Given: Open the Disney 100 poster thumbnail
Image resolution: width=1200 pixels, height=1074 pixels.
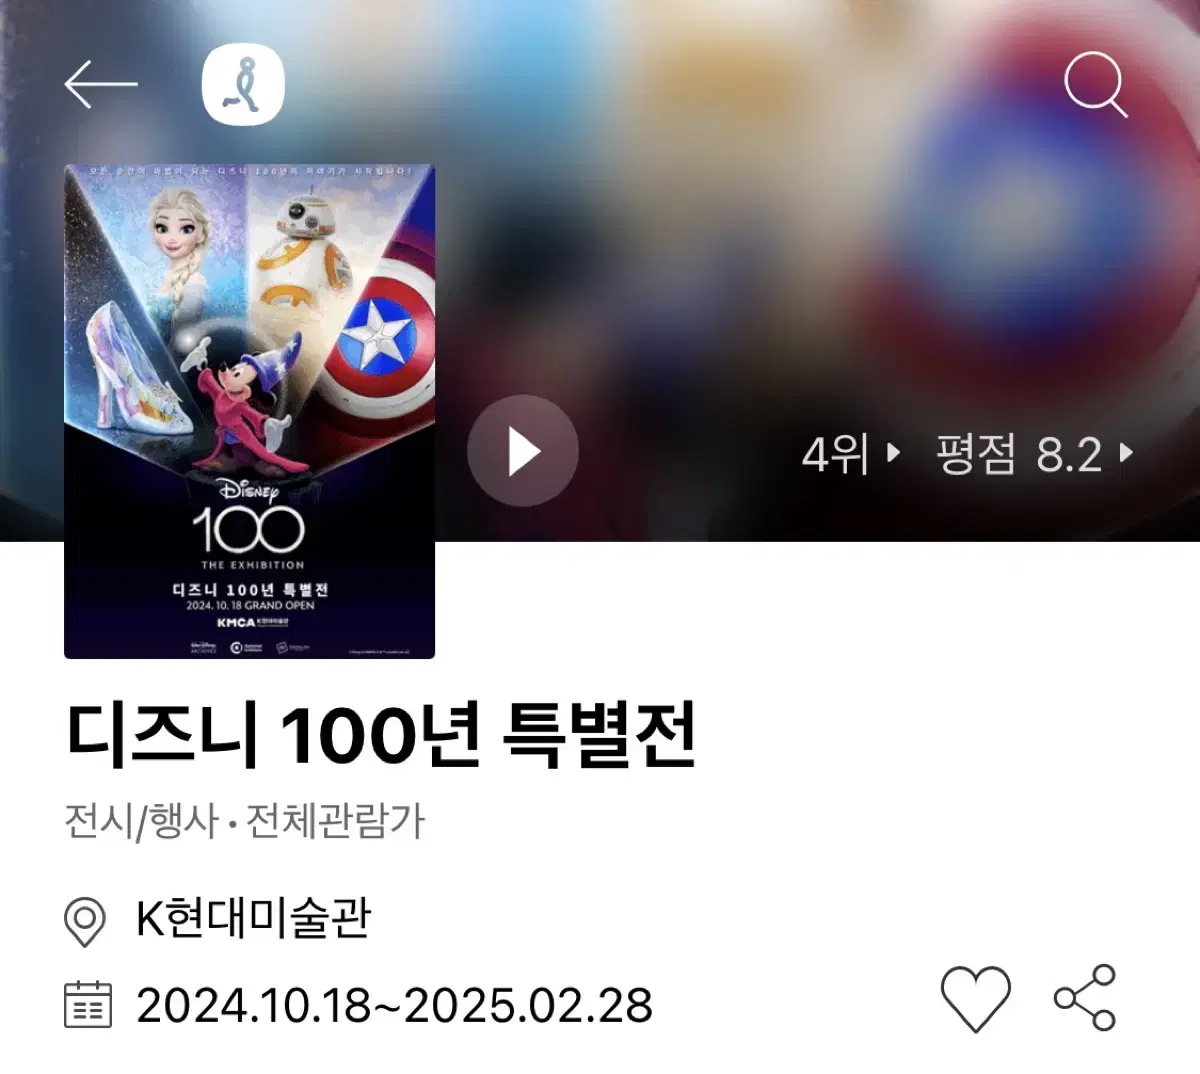Looking at the screenshot, I should click(x=249, y=411).
